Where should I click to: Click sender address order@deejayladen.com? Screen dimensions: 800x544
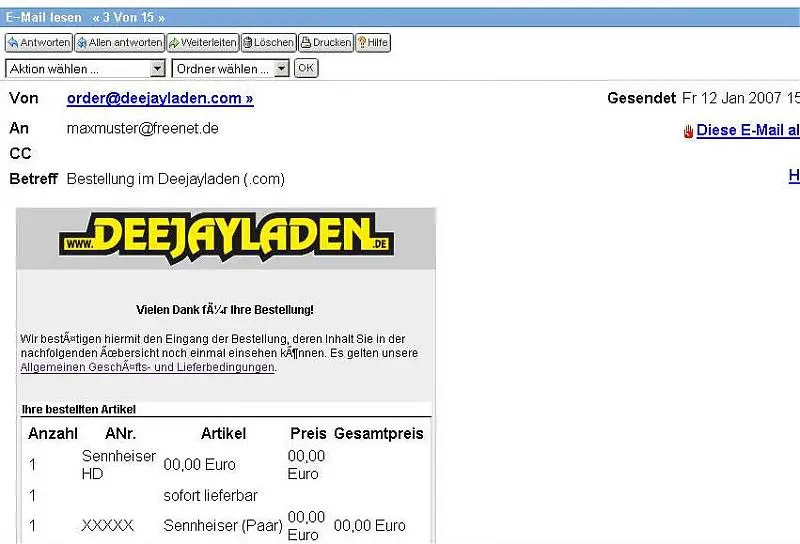point(159,98)
